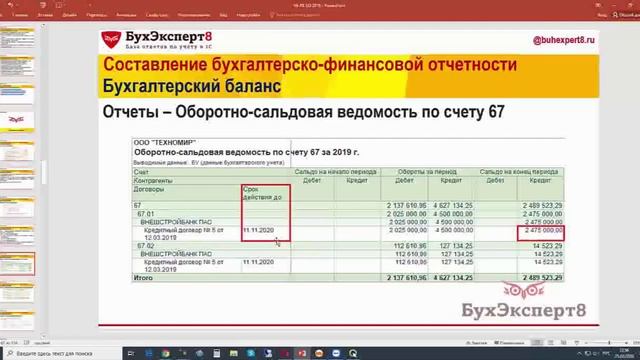
Task: Show hidden system tray icons chevron
Action: tap(580, 353)
